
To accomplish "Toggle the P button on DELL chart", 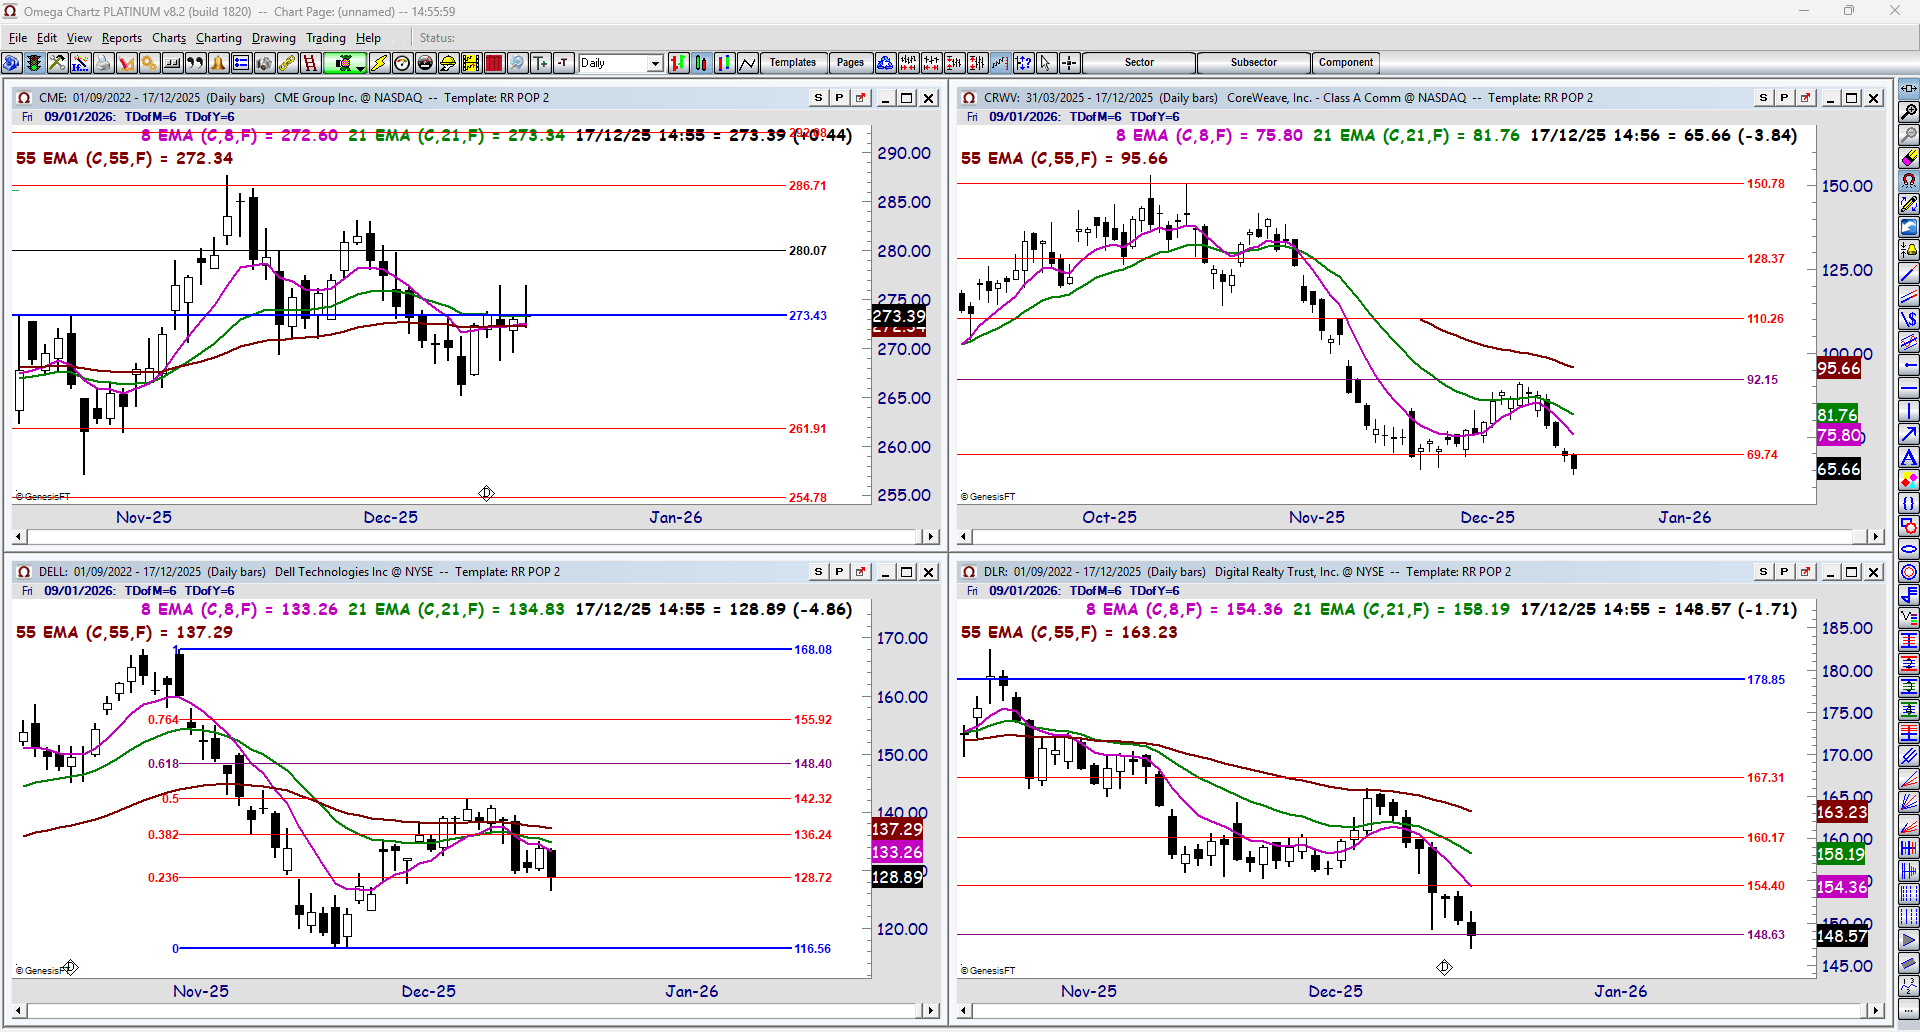I will pos(839,572).
